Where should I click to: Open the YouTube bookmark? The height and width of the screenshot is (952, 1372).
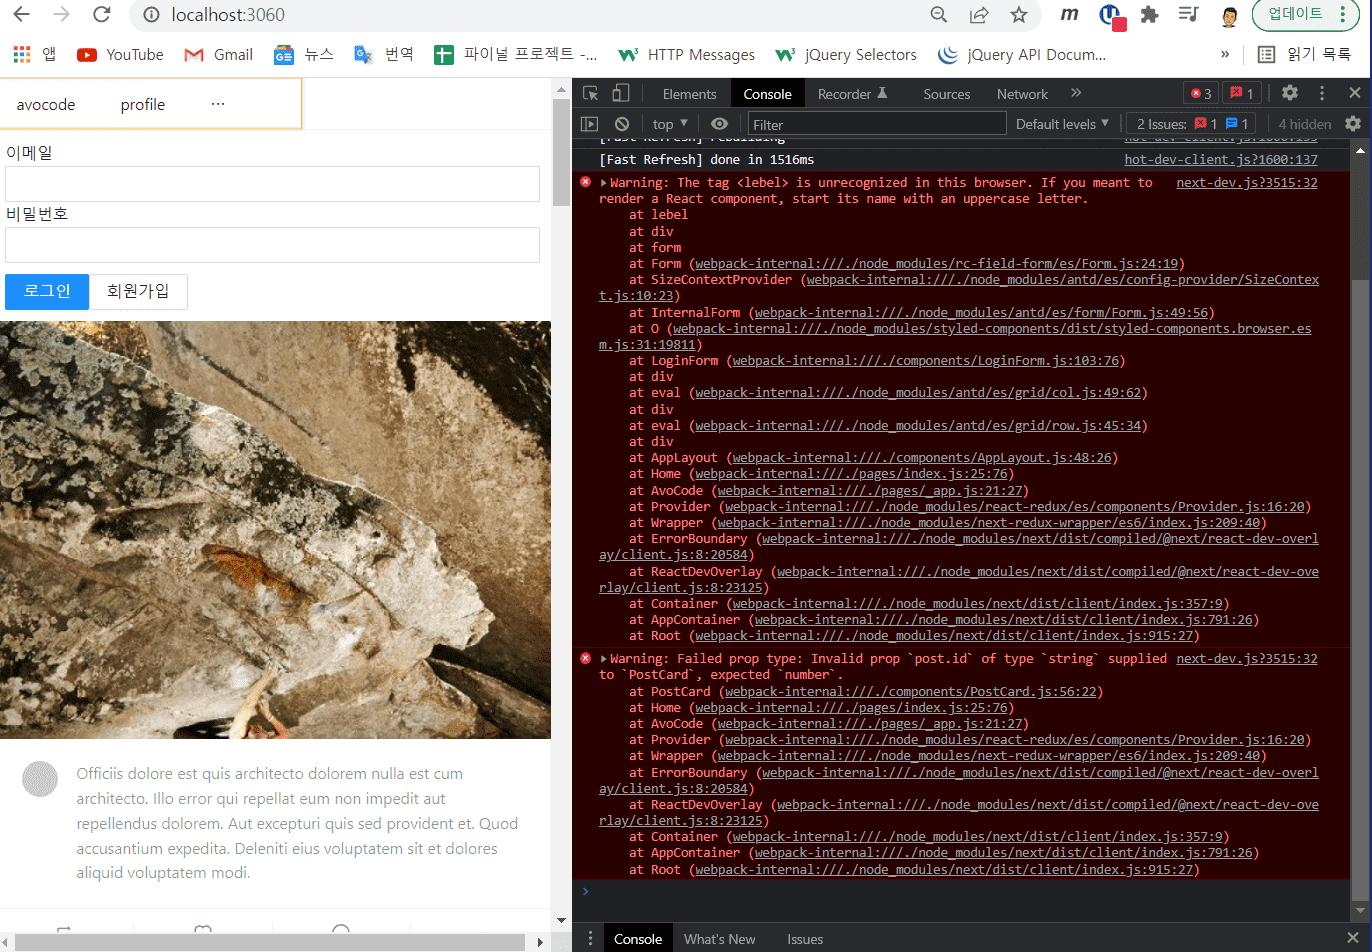pos(120,54)
